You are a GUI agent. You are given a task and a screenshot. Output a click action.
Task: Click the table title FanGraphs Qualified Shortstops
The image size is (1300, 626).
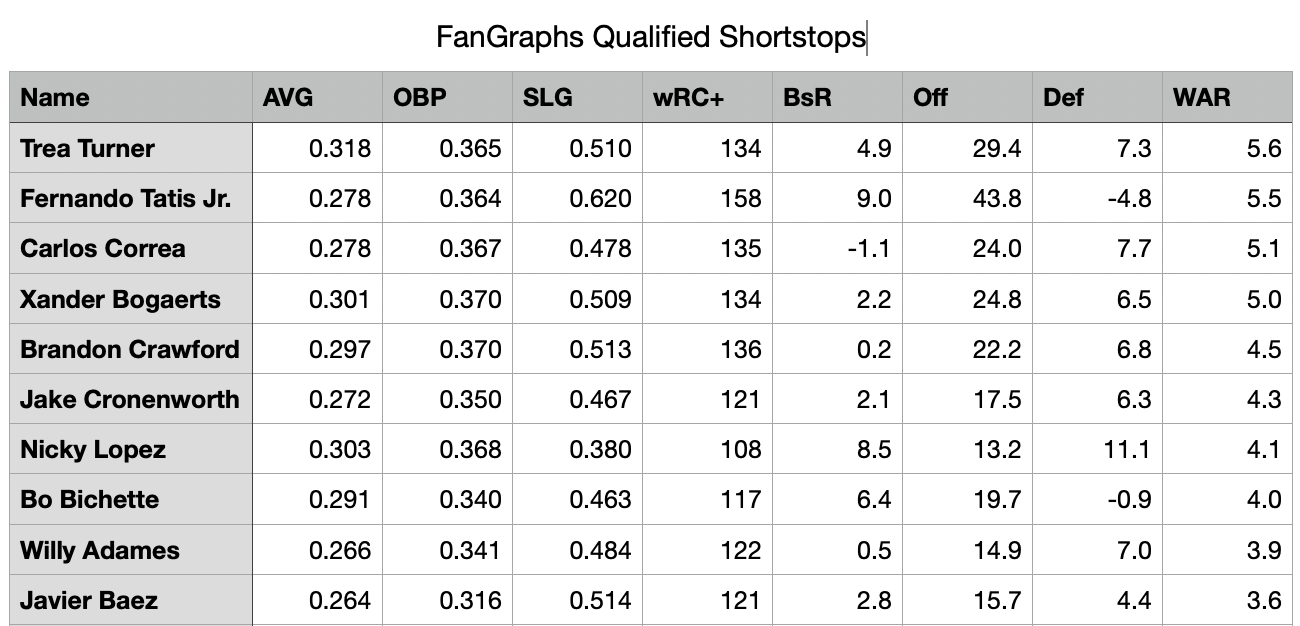(650, 37)
